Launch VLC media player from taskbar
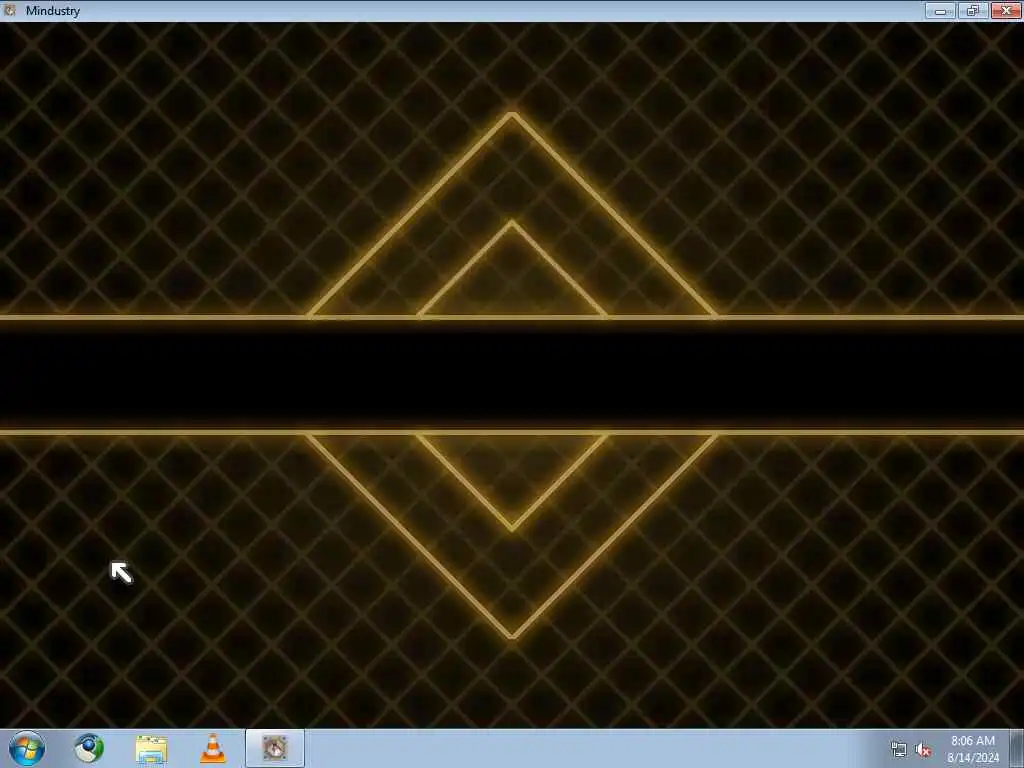 [213, 748]
